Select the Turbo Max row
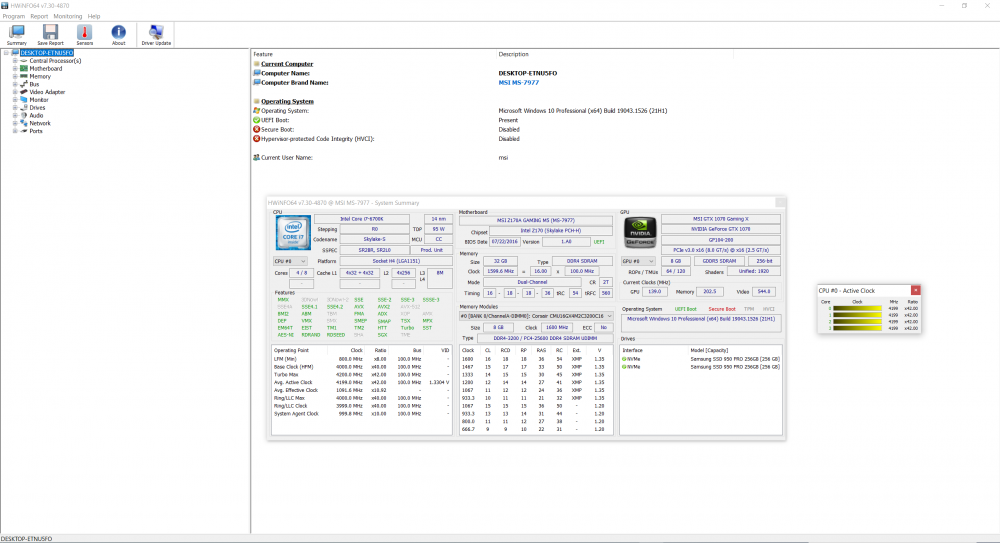Screen dimensions: 1000x543 click(x=362, y=375)
